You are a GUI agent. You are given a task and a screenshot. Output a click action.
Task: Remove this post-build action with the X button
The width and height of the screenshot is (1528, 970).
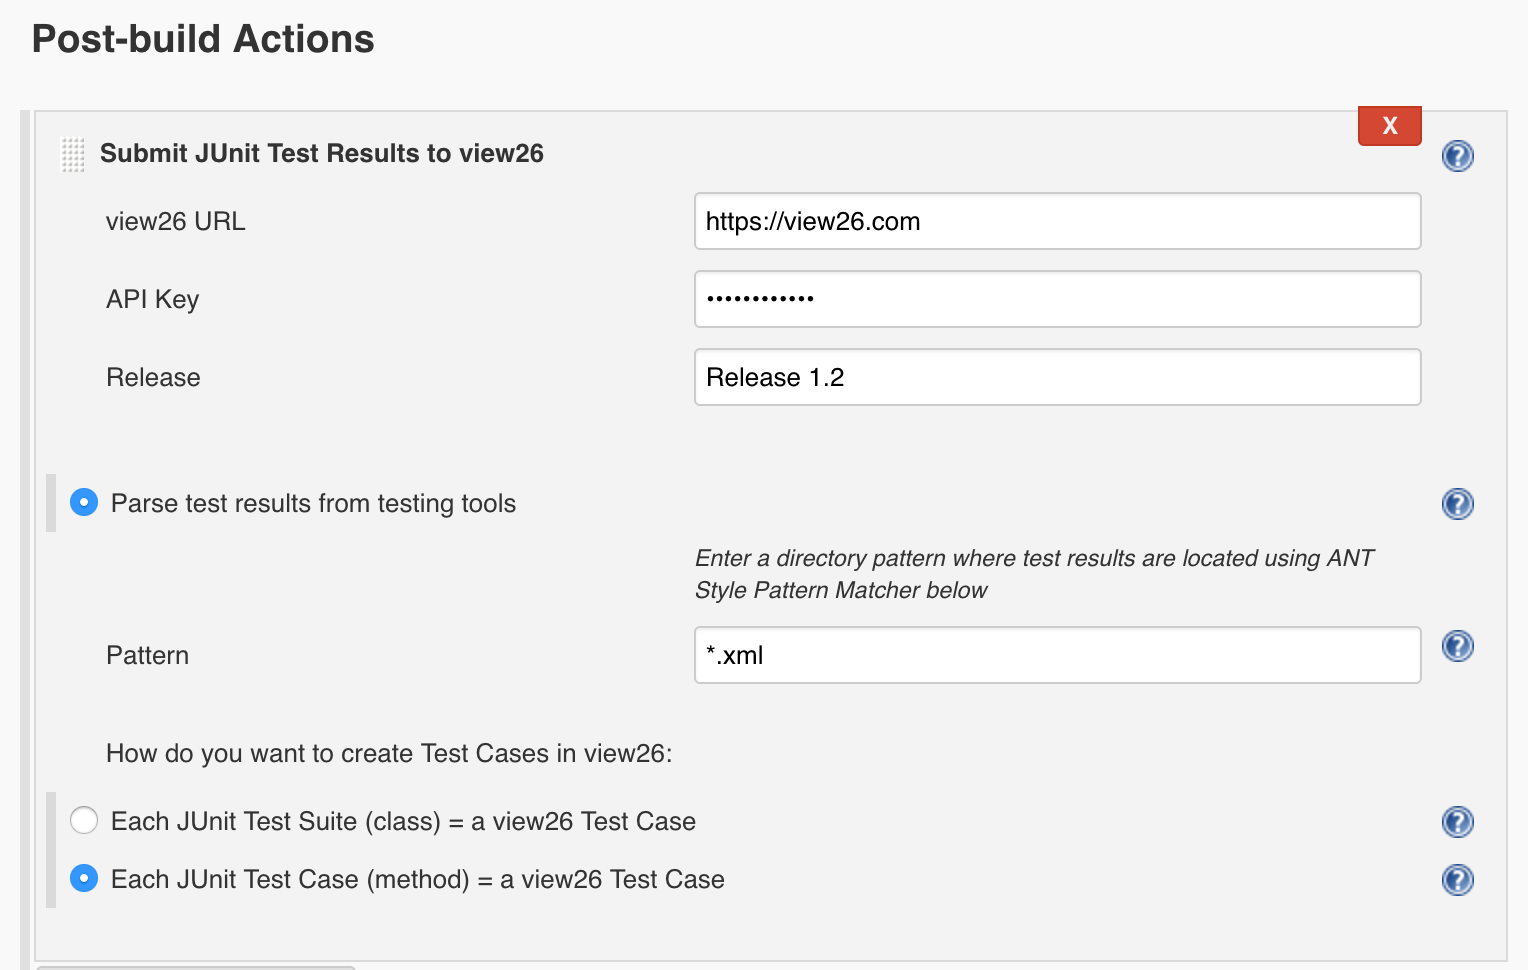pos(1389,126)
